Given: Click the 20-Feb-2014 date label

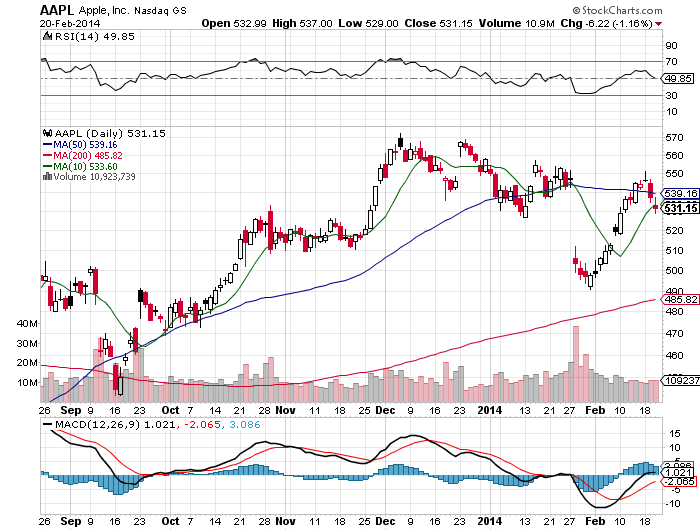Looking at the screenshot, I should pos(70,24).
